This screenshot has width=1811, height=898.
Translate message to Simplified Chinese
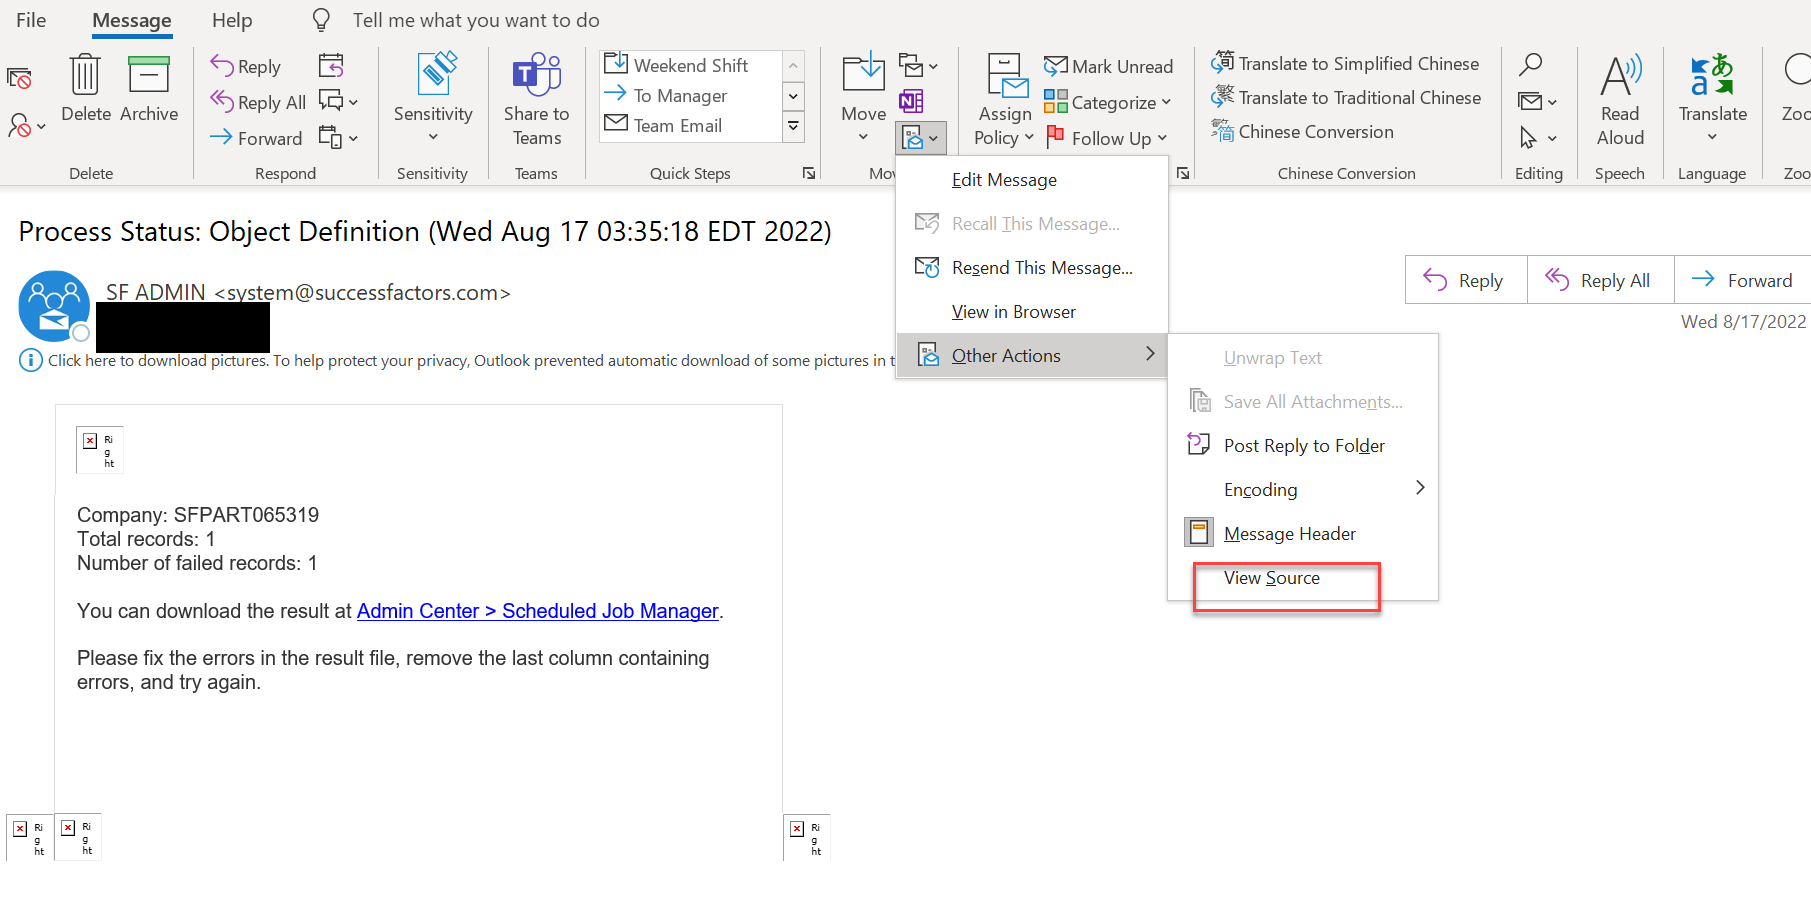click(x=1345, y=64)
